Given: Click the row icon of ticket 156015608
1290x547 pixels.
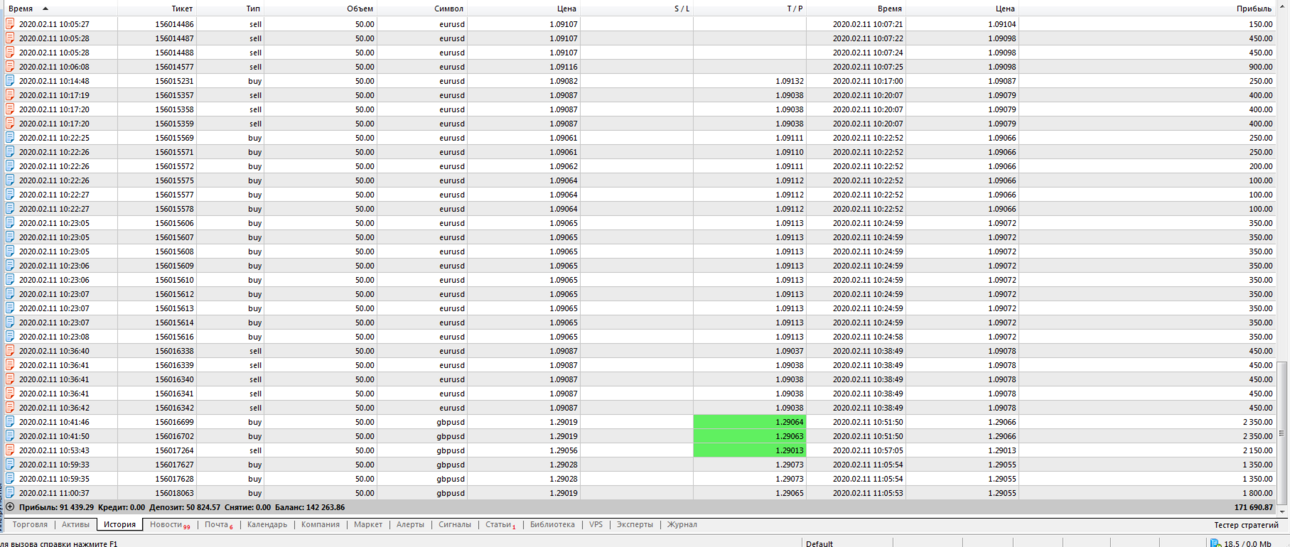Looking at the screenshot, I should click(x=10, y=251).
